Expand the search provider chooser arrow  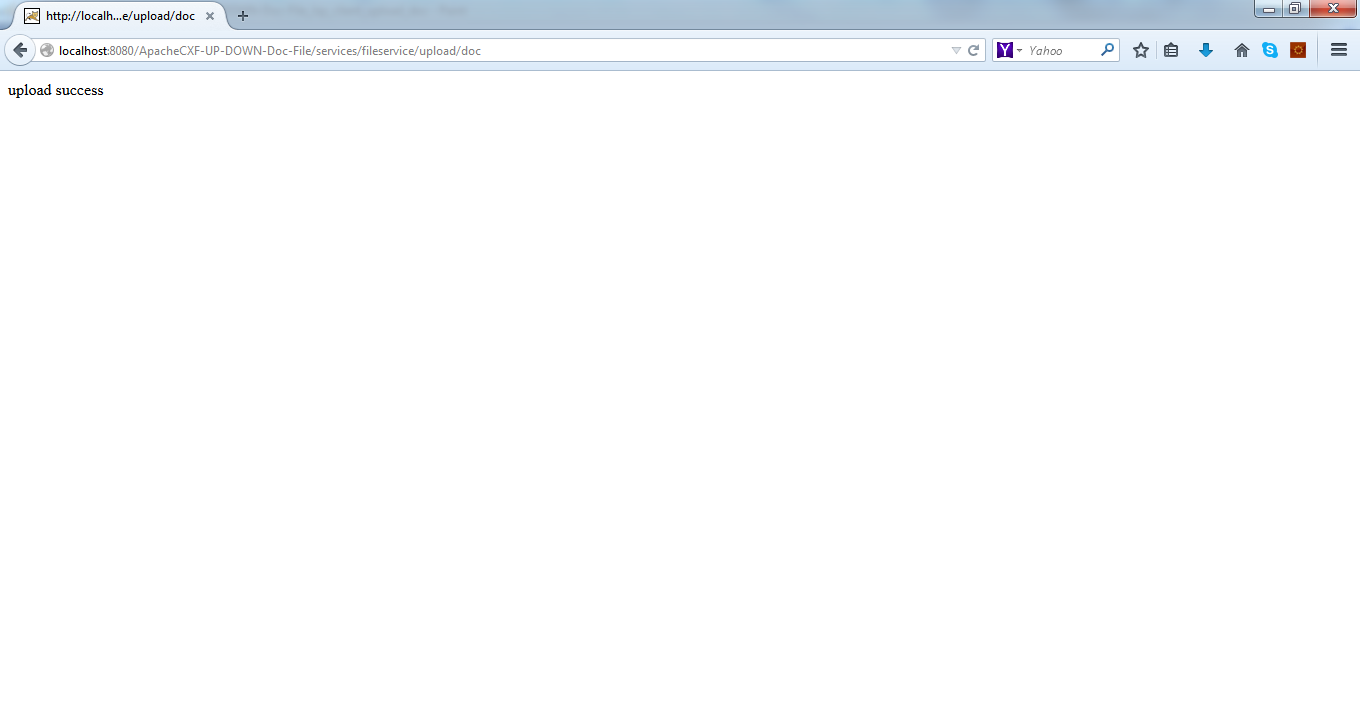(x=1019, y=50)
